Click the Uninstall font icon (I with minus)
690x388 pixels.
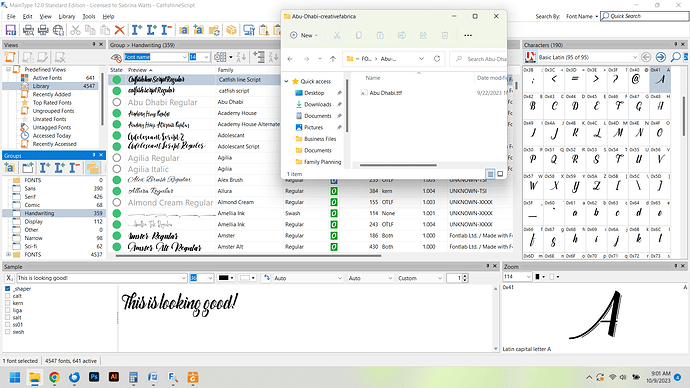166,30
